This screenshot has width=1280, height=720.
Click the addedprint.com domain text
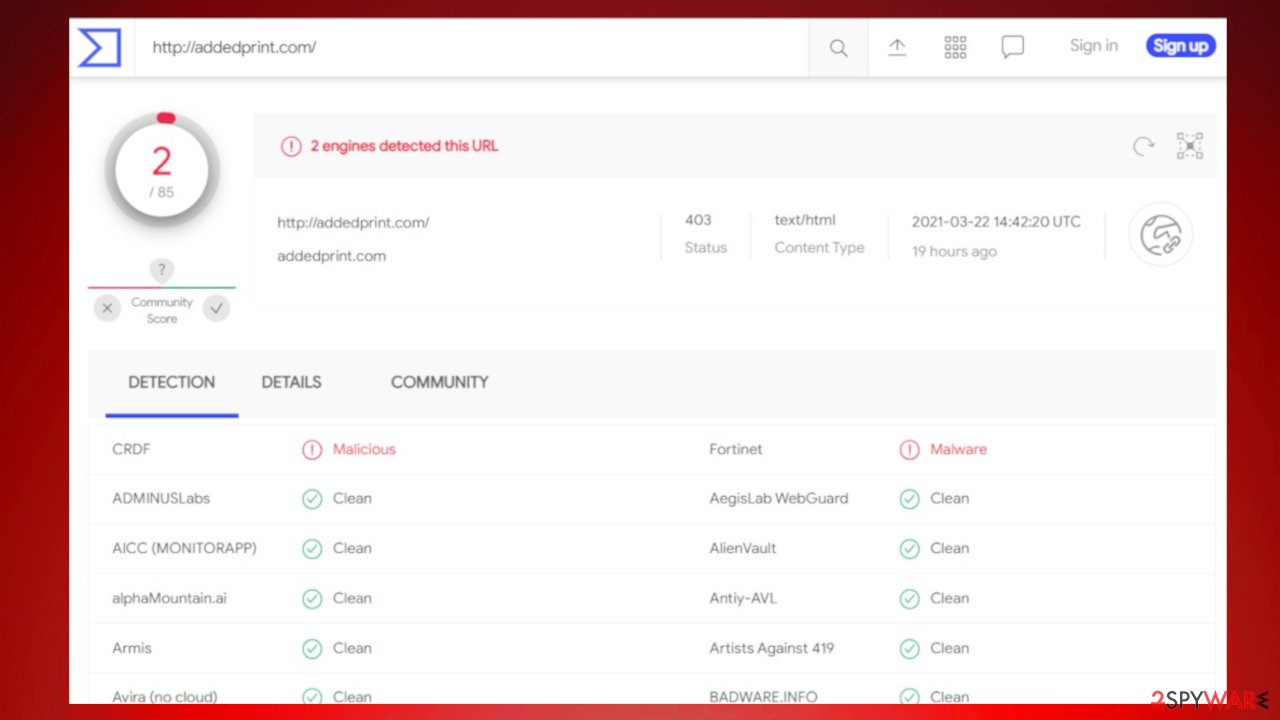[x=331, y=256]
